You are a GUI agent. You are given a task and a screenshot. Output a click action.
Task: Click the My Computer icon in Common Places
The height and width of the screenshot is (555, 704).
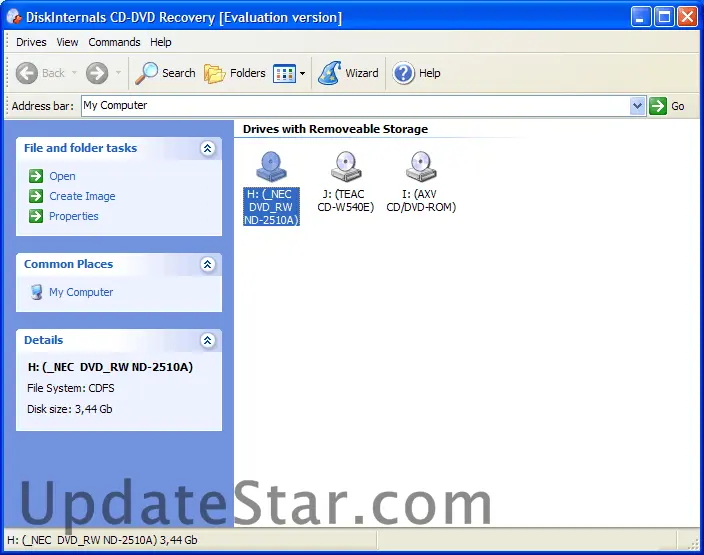point(36,292)
